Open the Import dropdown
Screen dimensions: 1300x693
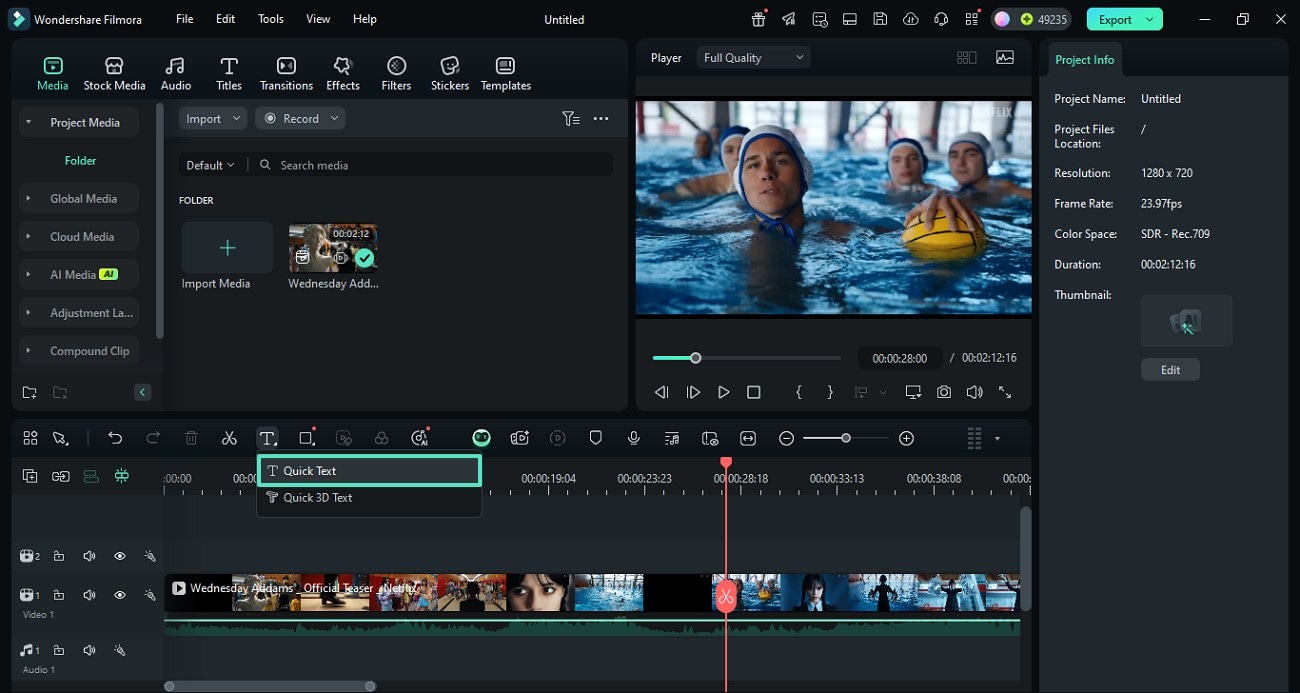point(213,118)
